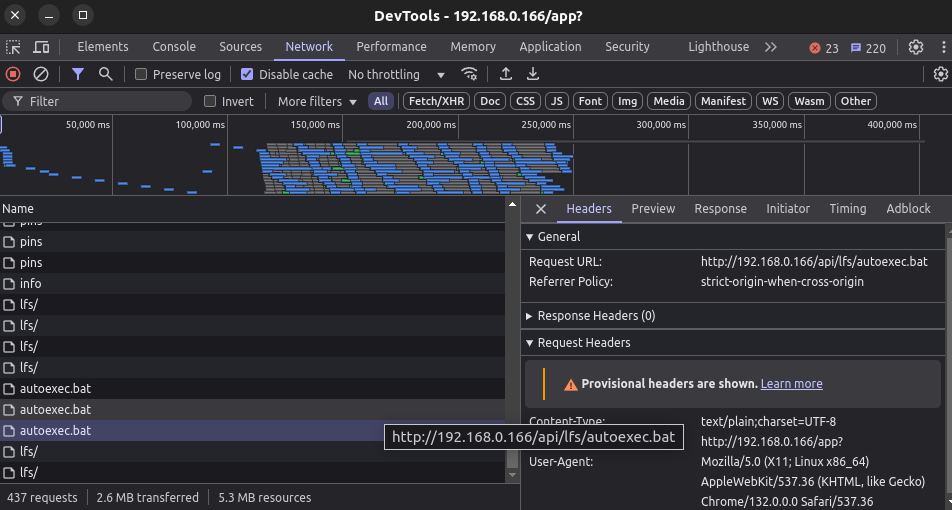This screenshot has height=510, width=952.
Task: Open Network panel settings gear
Action: point(940,74)
